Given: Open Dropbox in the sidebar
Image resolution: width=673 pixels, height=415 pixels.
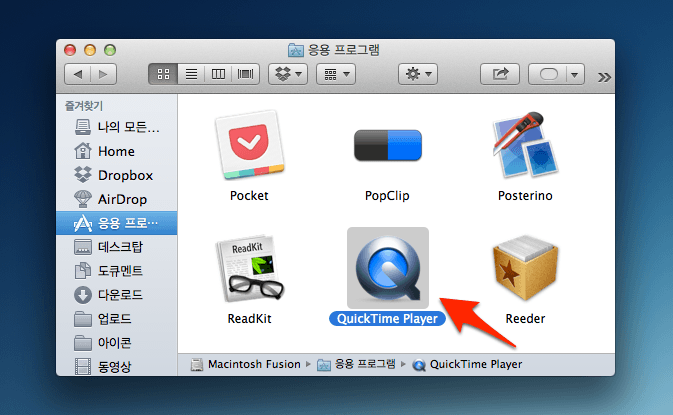Looking at the screenshot, I should (117, 175).
